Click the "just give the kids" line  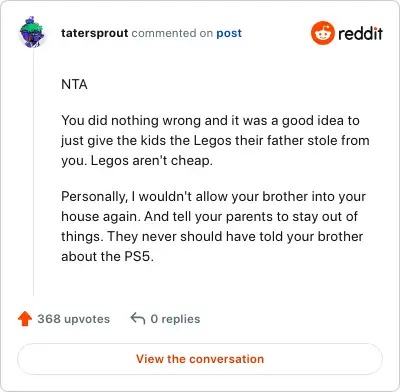215,141
